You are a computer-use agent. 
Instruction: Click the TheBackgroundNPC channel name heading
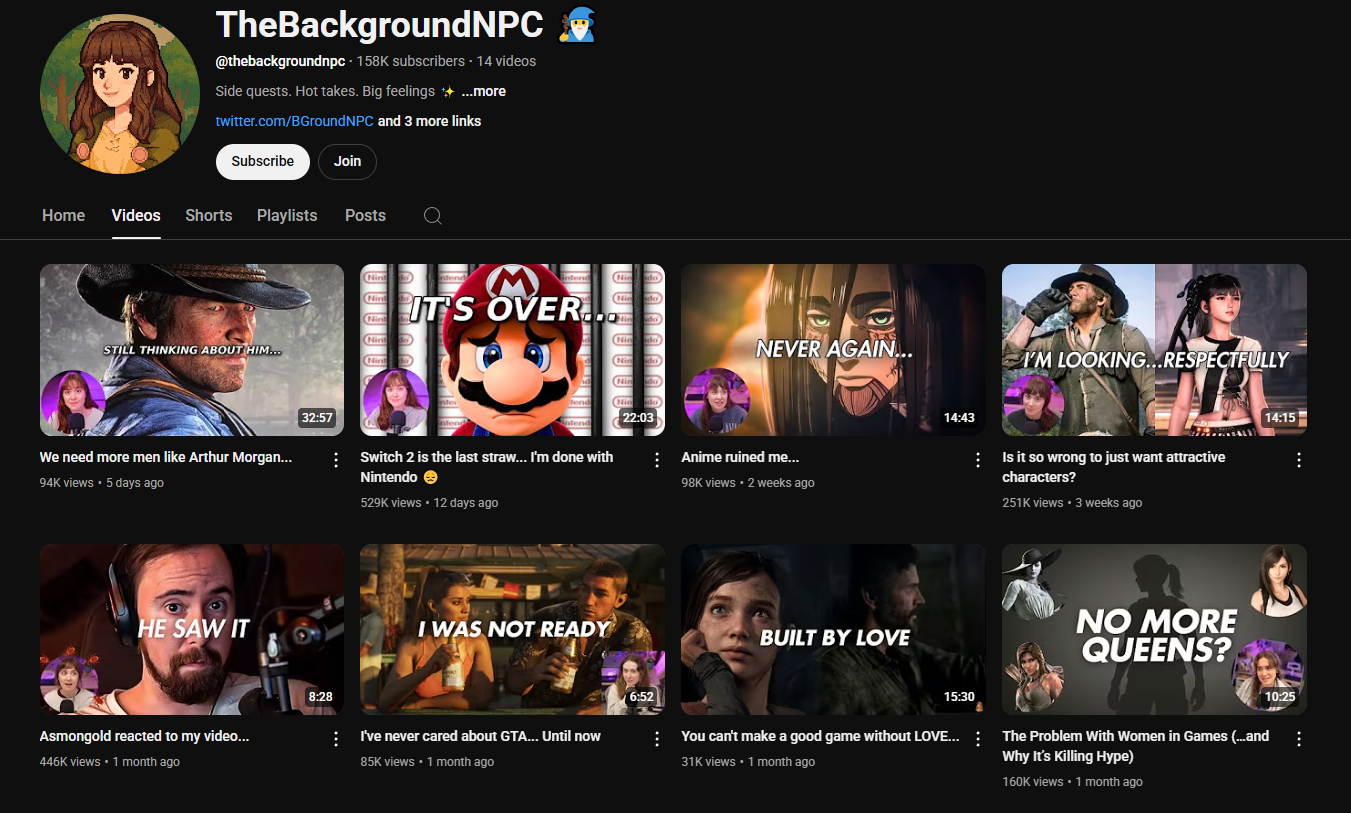pos(380,24)
